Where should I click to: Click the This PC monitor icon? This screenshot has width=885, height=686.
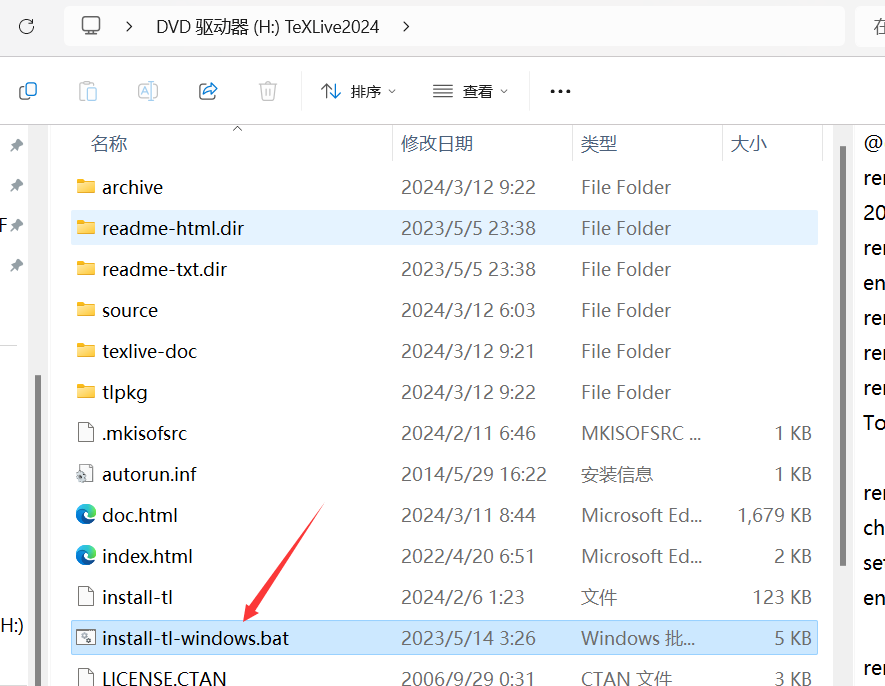pyautogui.click(x=91, y=26)
